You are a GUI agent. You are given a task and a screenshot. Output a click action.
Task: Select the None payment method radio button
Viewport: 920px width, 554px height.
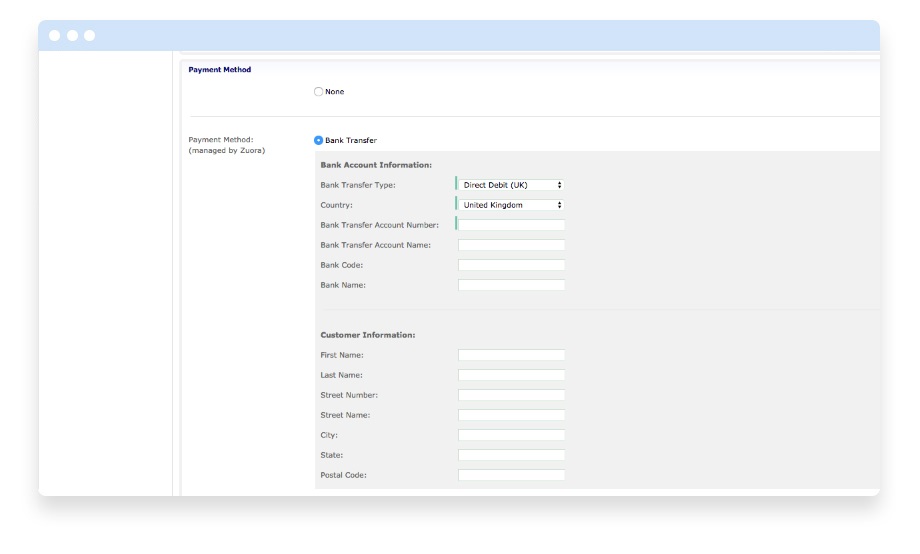point(319,92)
